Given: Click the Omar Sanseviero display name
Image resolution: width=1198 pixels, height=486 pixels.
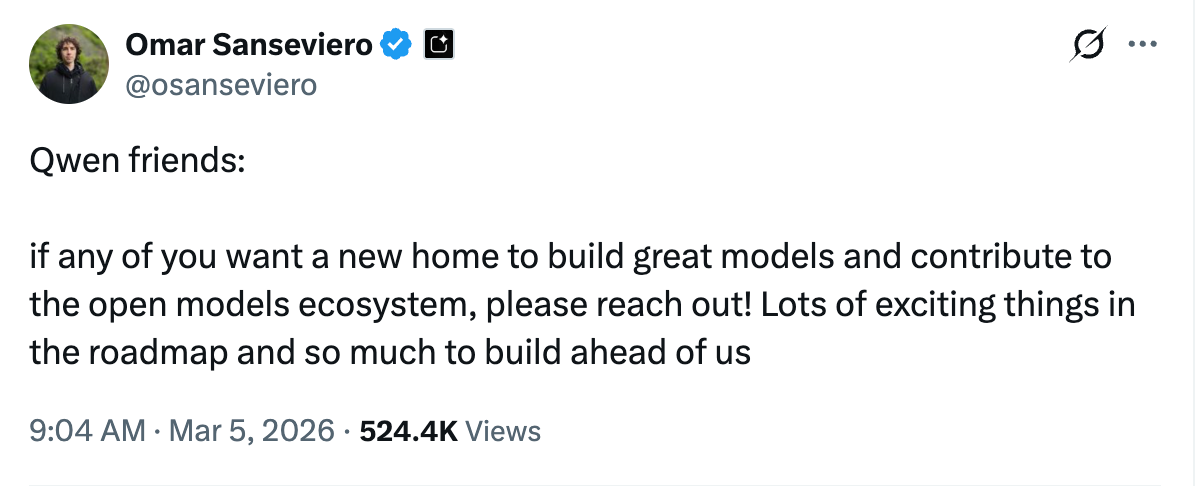Looking at the screenshot, I should (x=249, y=44).
